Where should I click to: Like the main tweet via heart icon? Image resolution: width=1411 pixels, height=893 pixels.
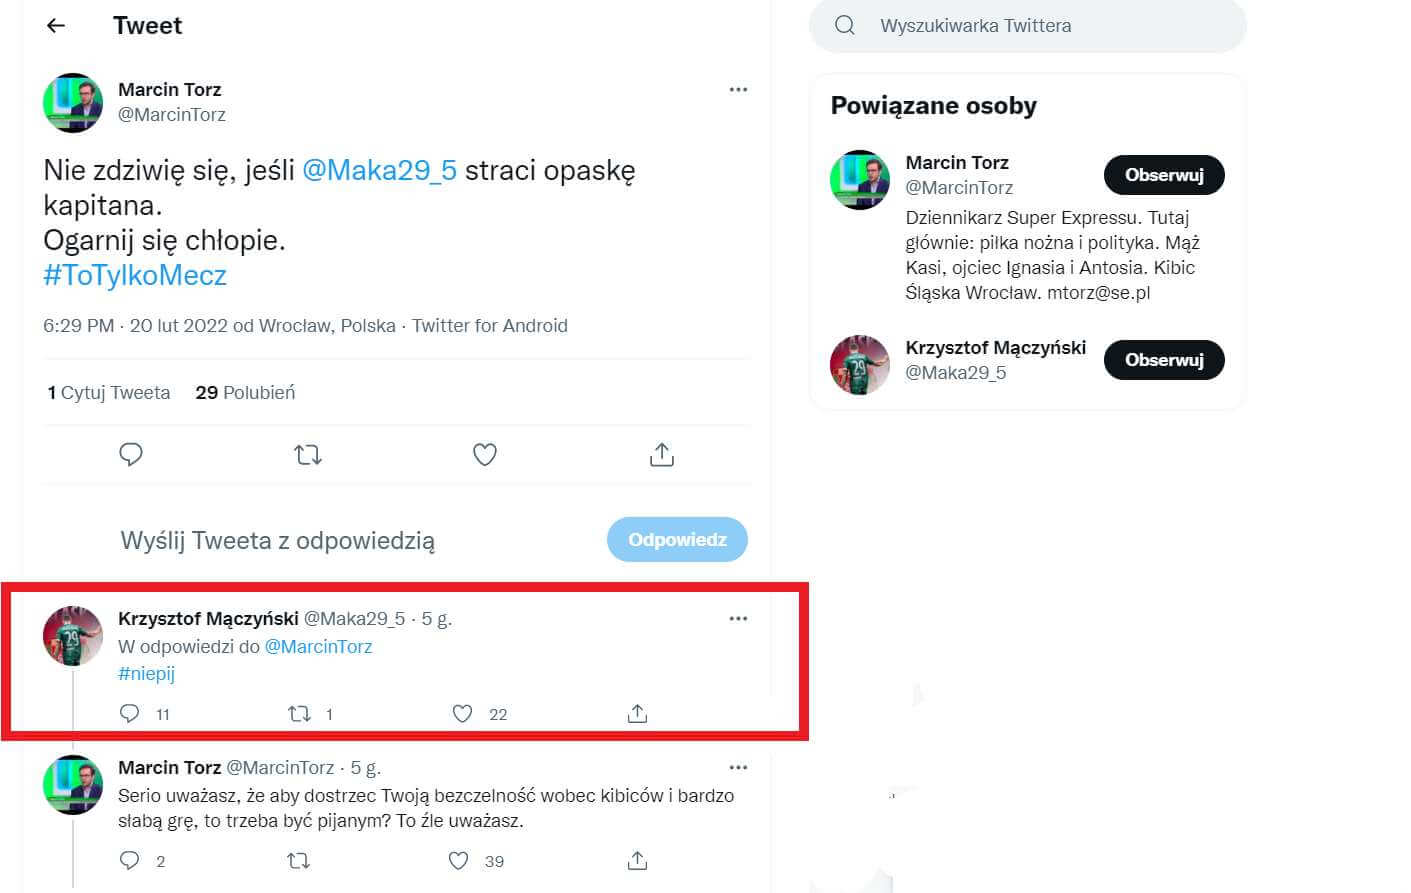[x=484, y=454]
